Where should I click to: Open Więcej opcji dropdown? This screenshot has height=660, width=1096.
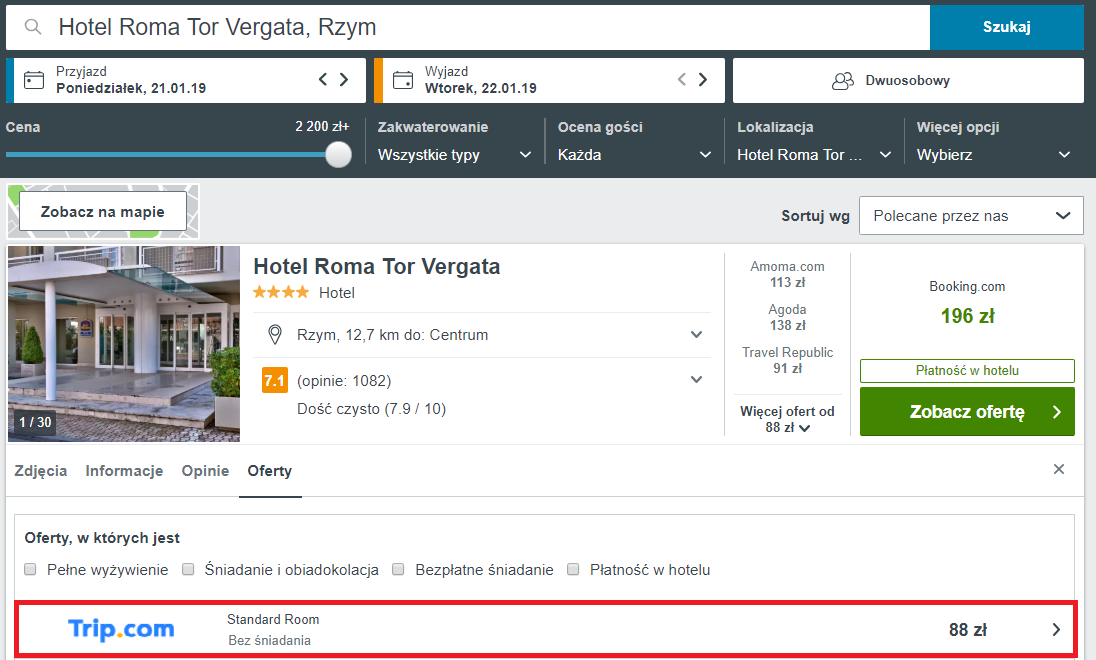pos(993,155)
